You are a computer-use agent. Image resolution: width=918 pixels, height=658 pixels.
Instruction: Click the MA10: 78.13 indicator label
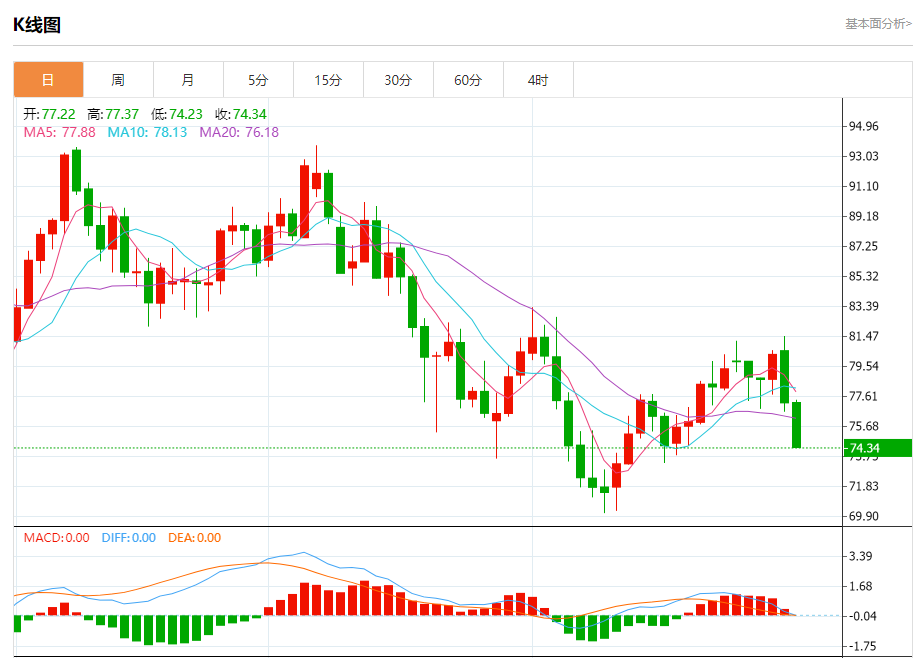(x=147, y=132)
